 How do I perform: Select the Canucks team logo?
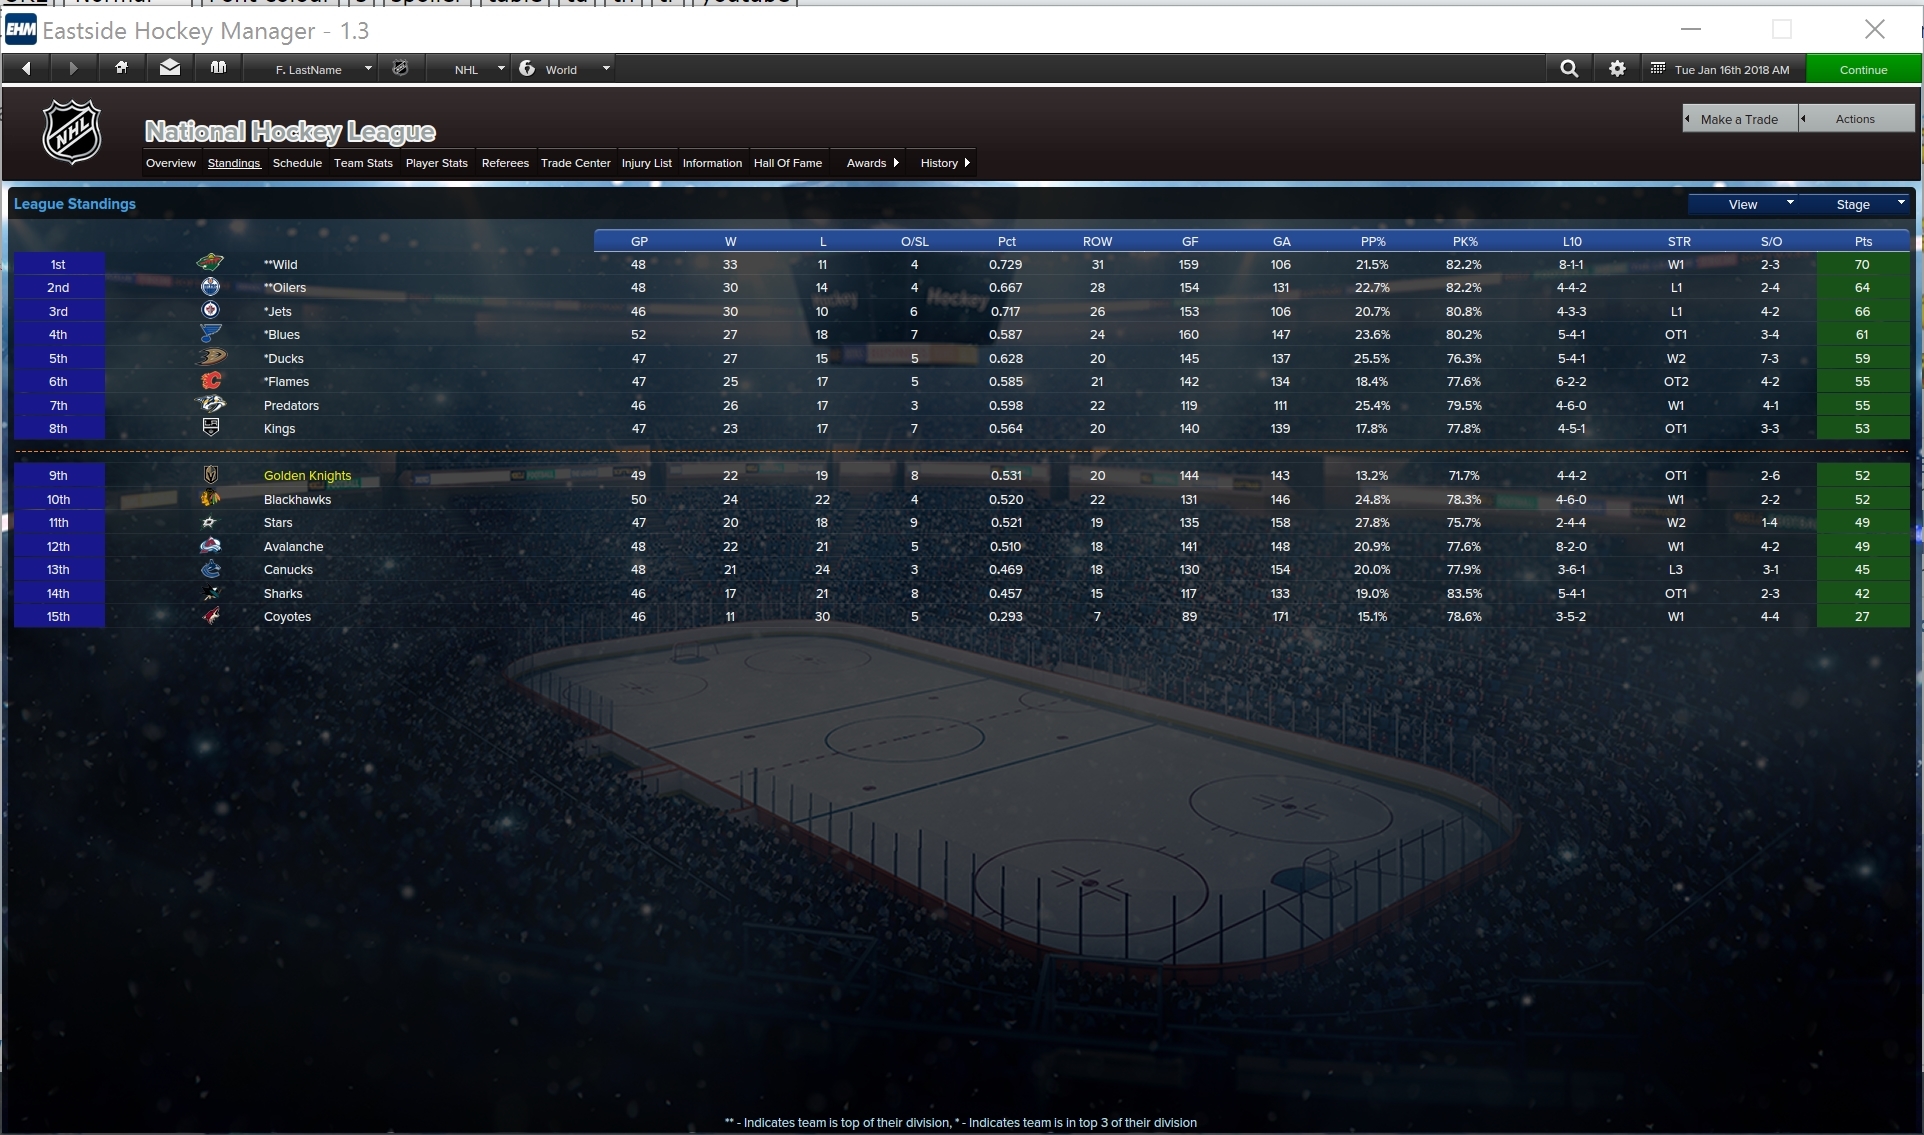(210, 569)
